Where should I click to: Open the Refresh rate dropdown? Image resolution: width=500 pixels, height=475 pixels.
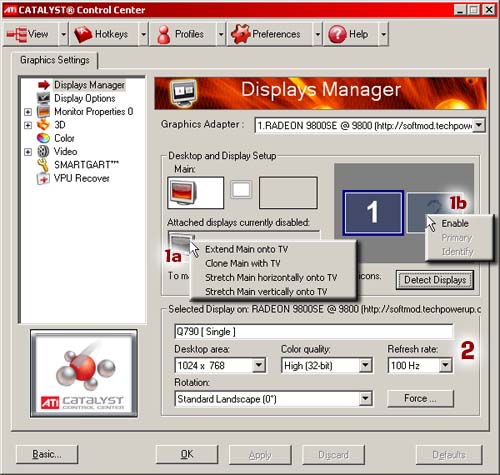tap(445, 365)
